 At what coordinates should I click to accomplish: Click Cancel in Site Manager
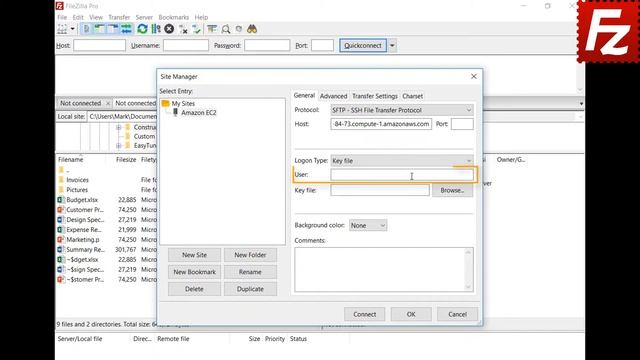(x=458, y=314)
